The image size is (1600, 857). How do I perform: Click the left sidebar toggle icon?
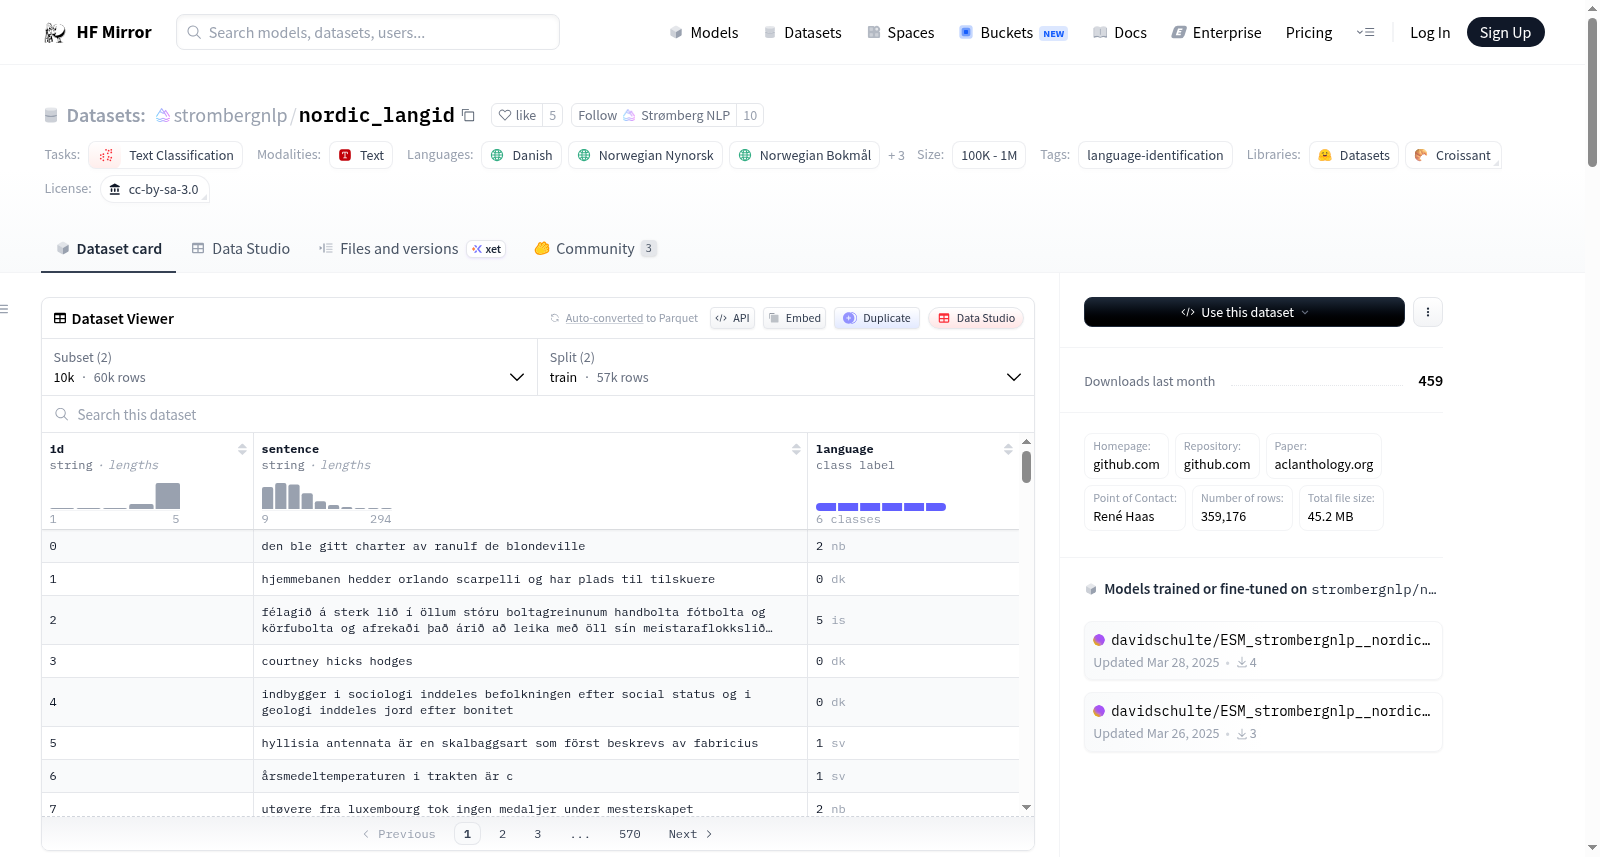(x=5, y=309)
